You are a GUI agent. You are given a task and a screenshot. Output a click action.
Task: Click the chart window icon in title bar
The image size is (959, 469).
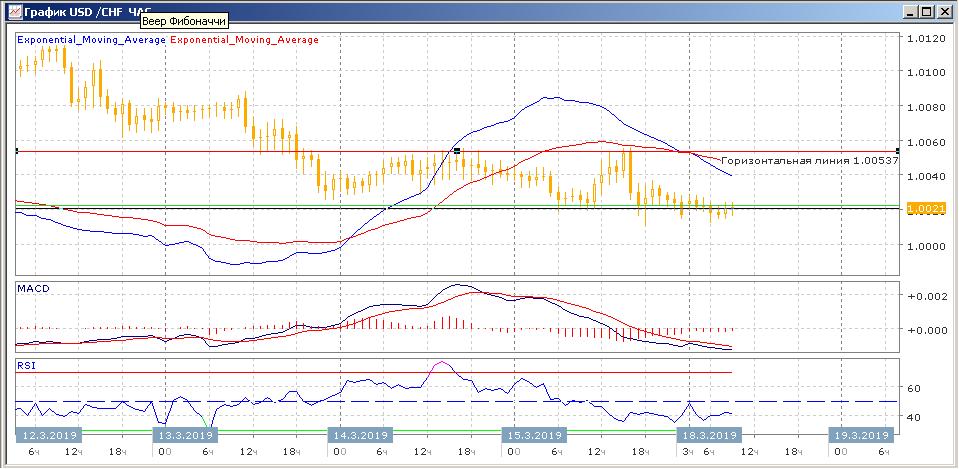click(x=15, y=10)
